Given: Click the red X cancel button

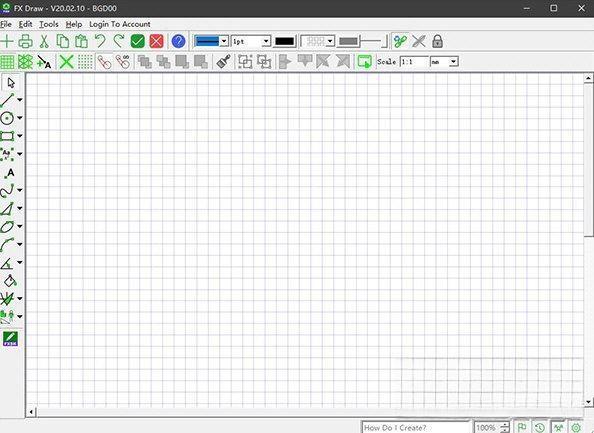Looking at the screenshot, I should (156, 41).
